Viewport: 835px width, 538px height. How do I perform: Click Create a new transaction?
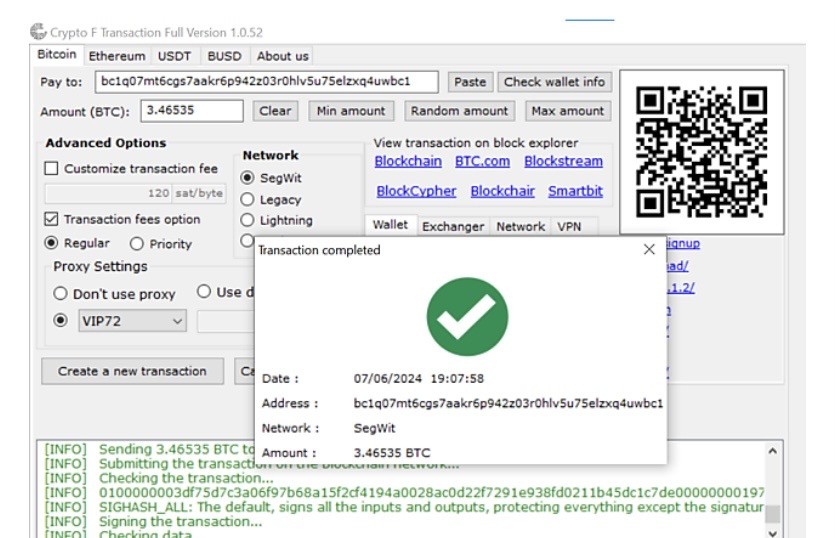coord(132,371)
